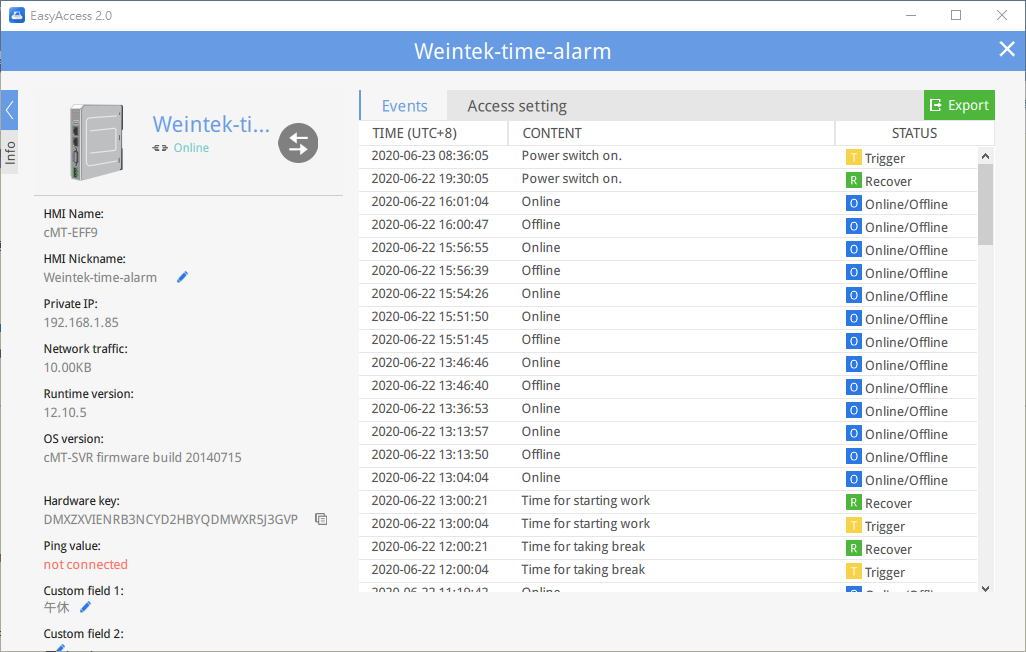Minimize the EasyAccess 2.0 window
This screenshot has width=1026, height=652.
911,15
